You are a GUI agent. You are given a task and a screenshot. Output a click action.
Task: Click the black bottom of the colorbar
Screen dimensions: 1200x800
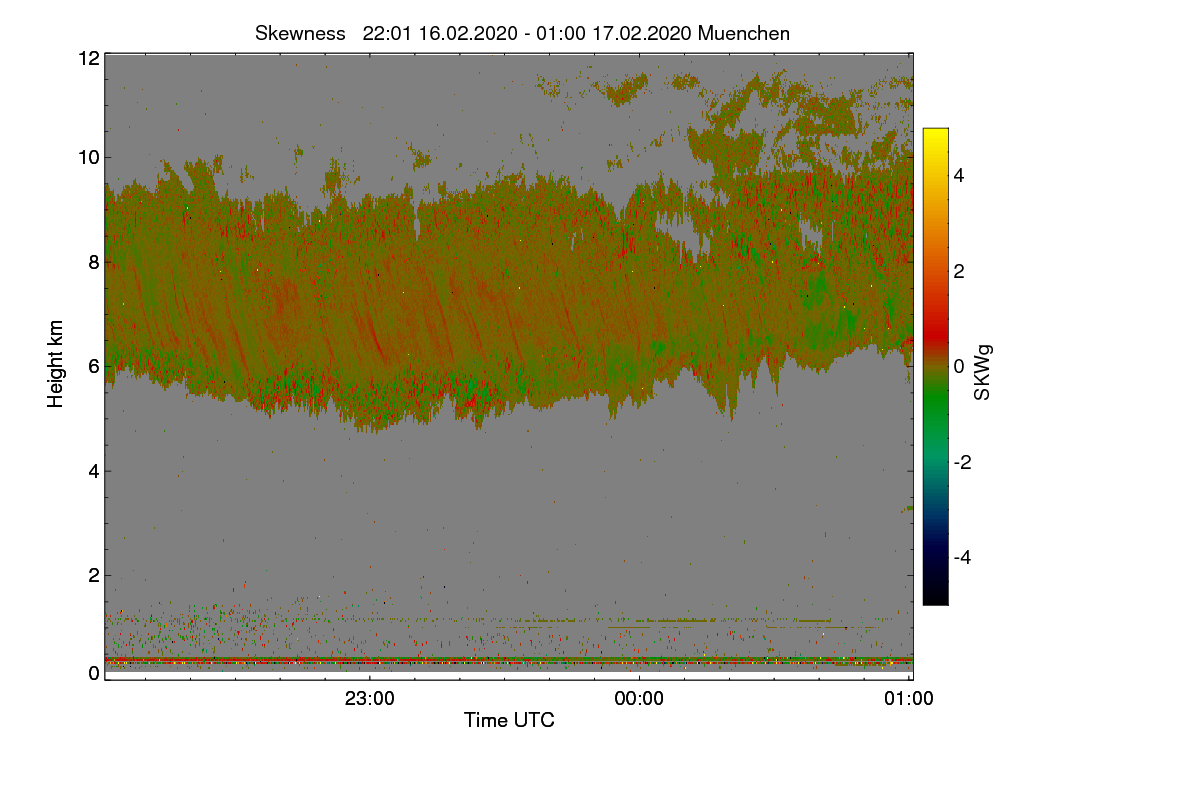pyautogui.click(x=935, y=595)
